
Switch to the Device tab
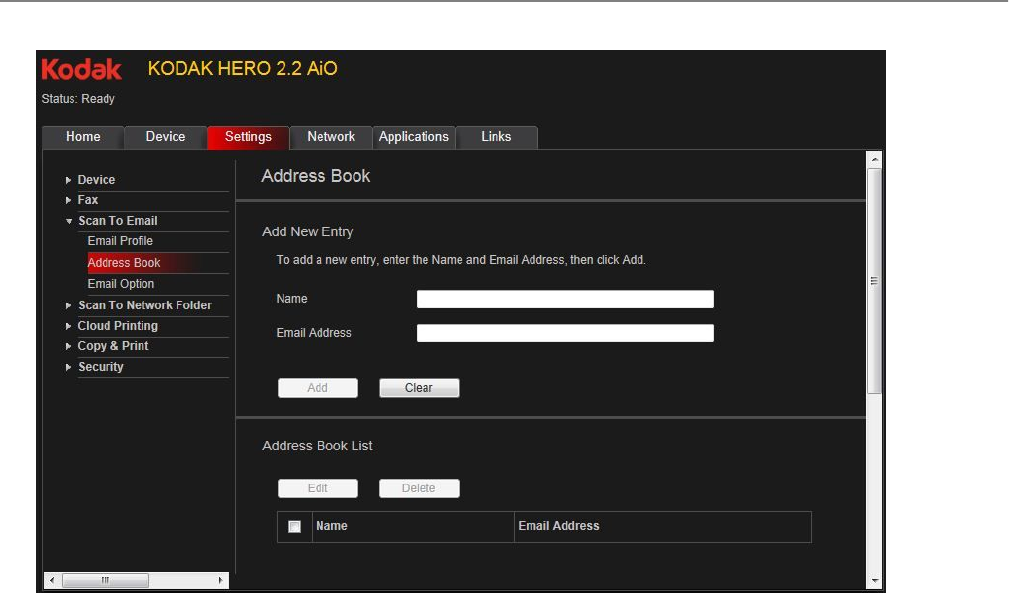coord(165,137)
